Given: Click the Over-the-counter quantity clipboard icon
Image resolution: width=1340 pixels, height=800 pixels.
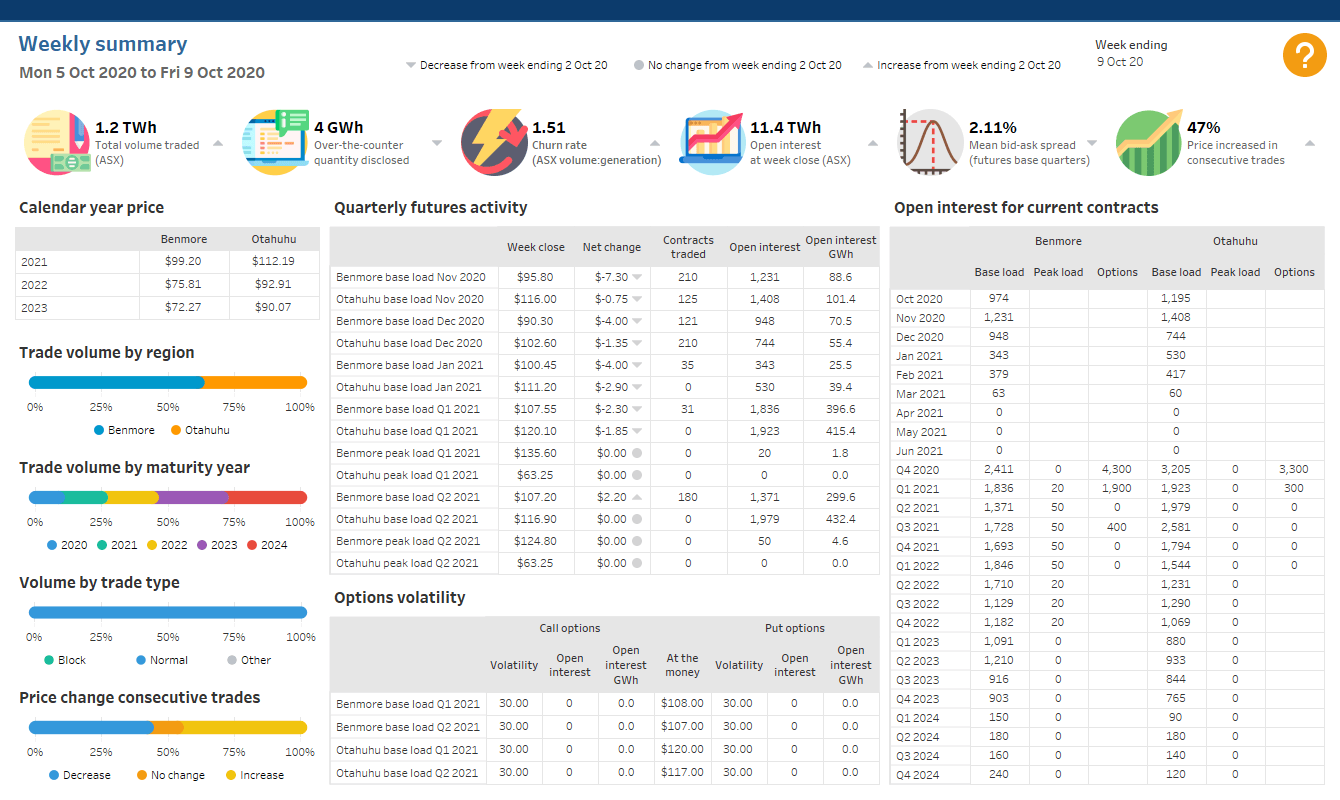Looking at the screenshot, I should 275,141.
